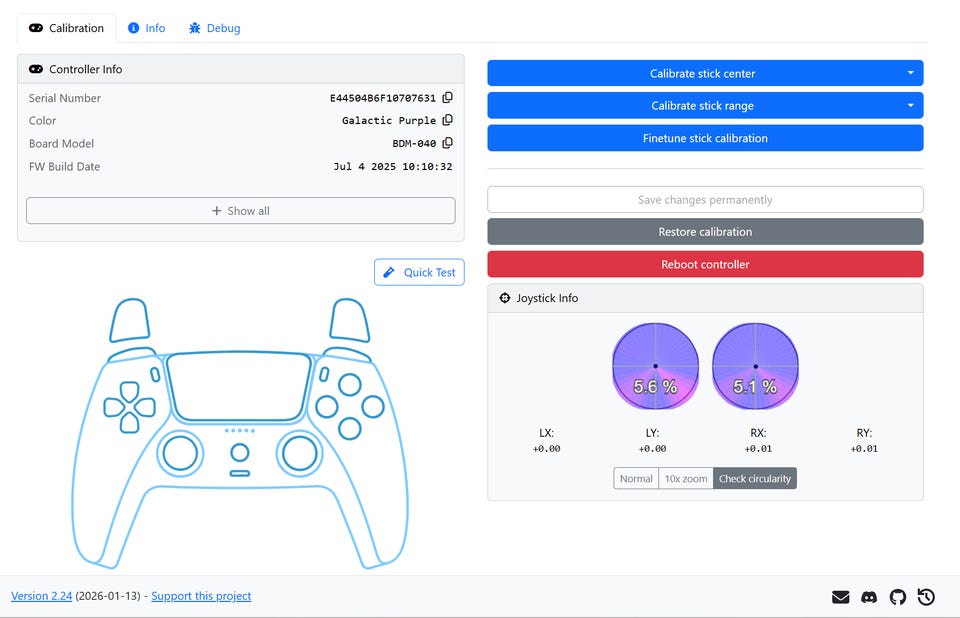Select Check circularity view mode

point(755,478)
